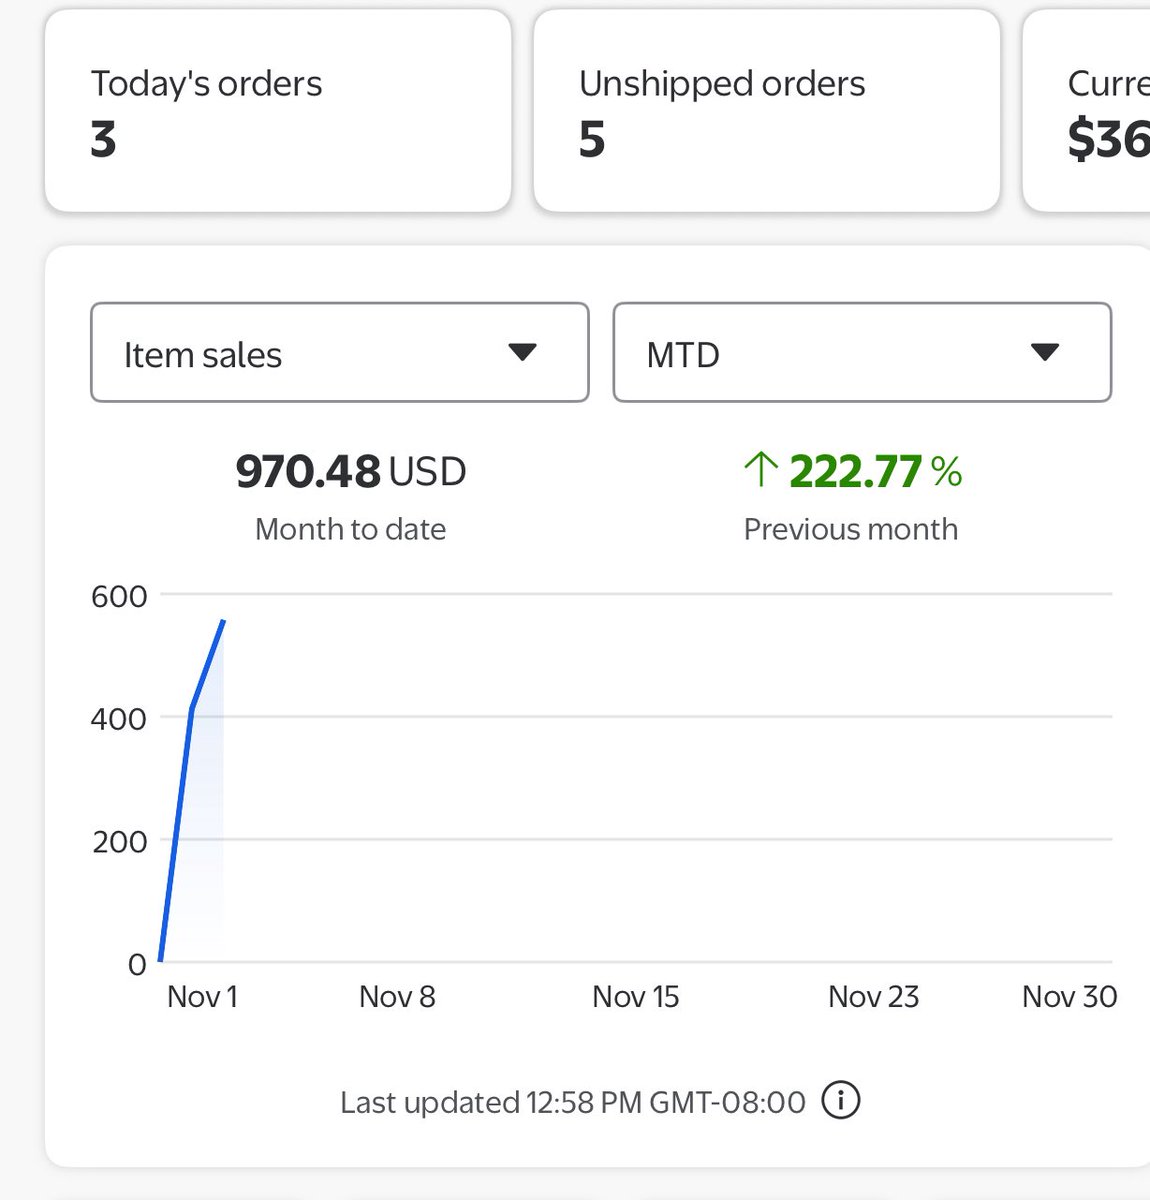Click the Nov 30 axis label
Viewport: 1150px width, 1200px height.
click(x=1069, y=996)
